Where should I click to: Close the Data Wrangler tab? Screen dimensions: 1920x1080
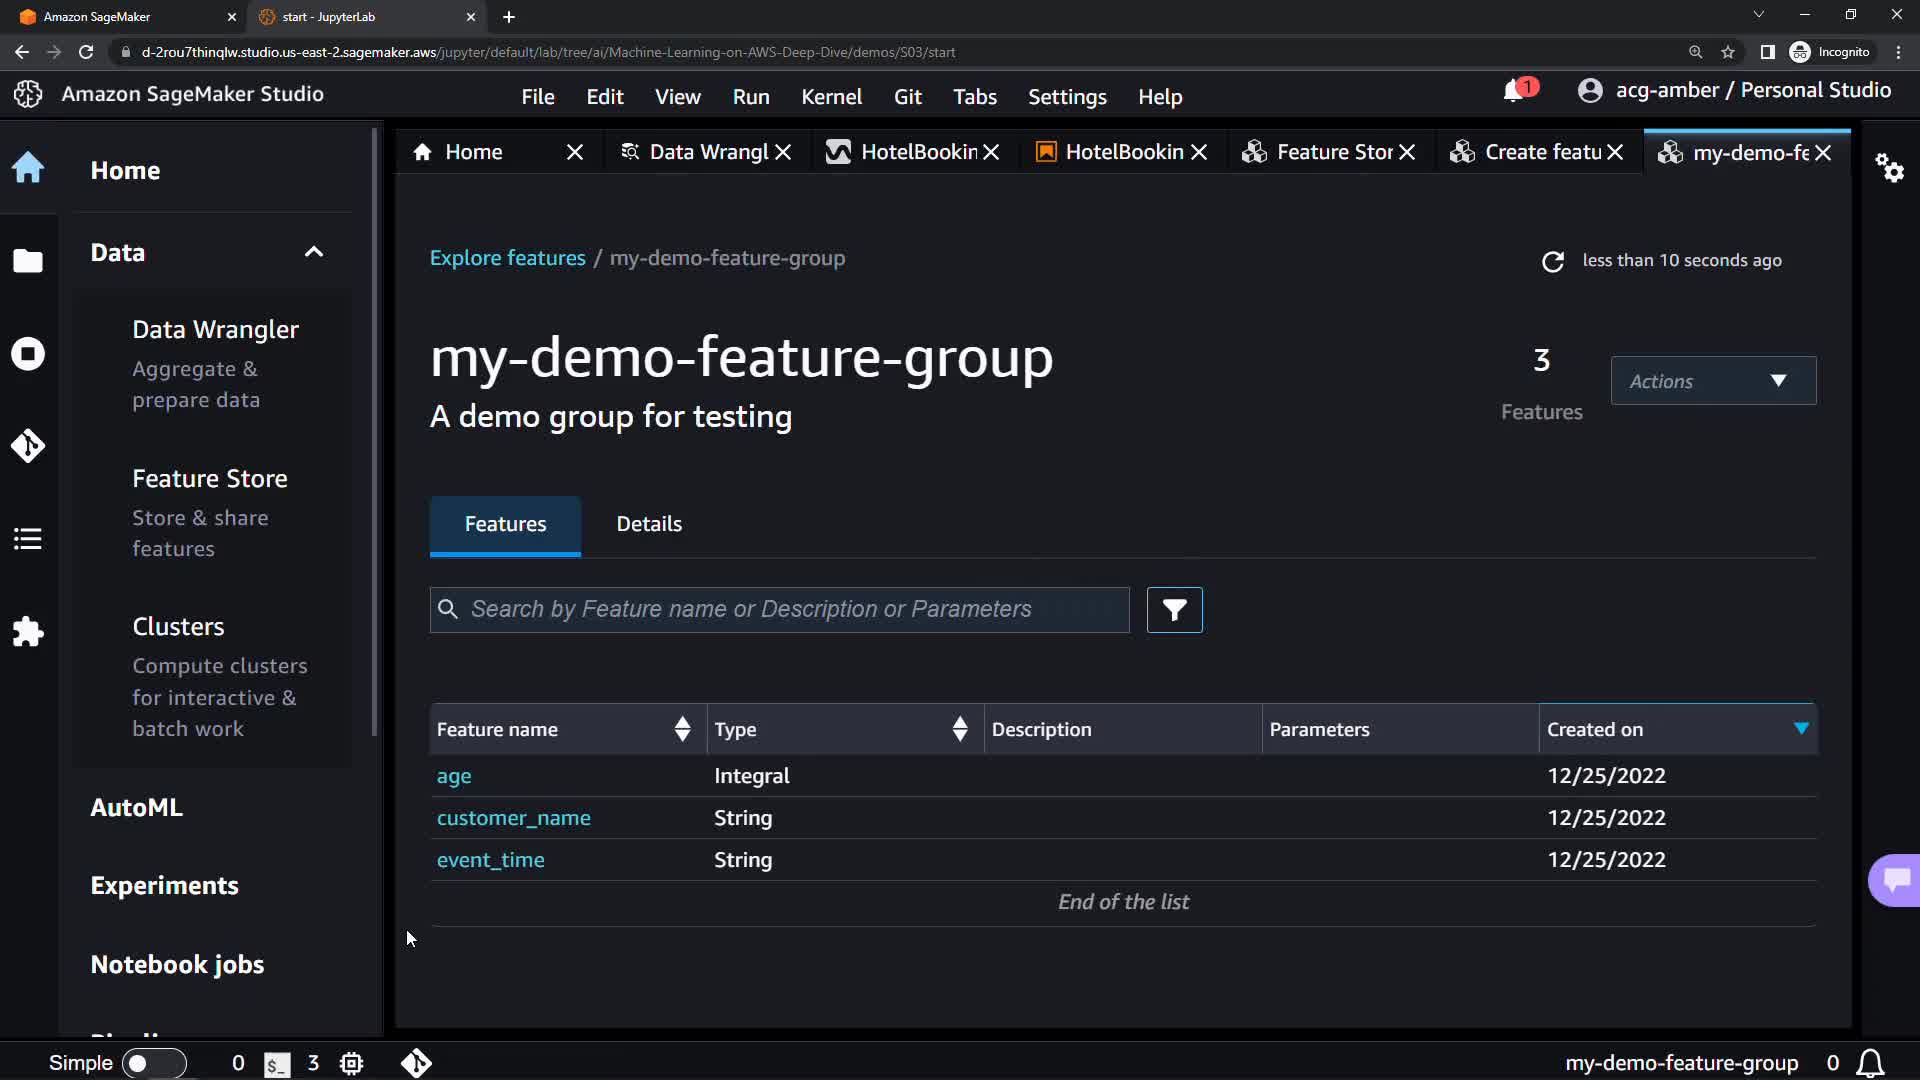tap(783, 152)
